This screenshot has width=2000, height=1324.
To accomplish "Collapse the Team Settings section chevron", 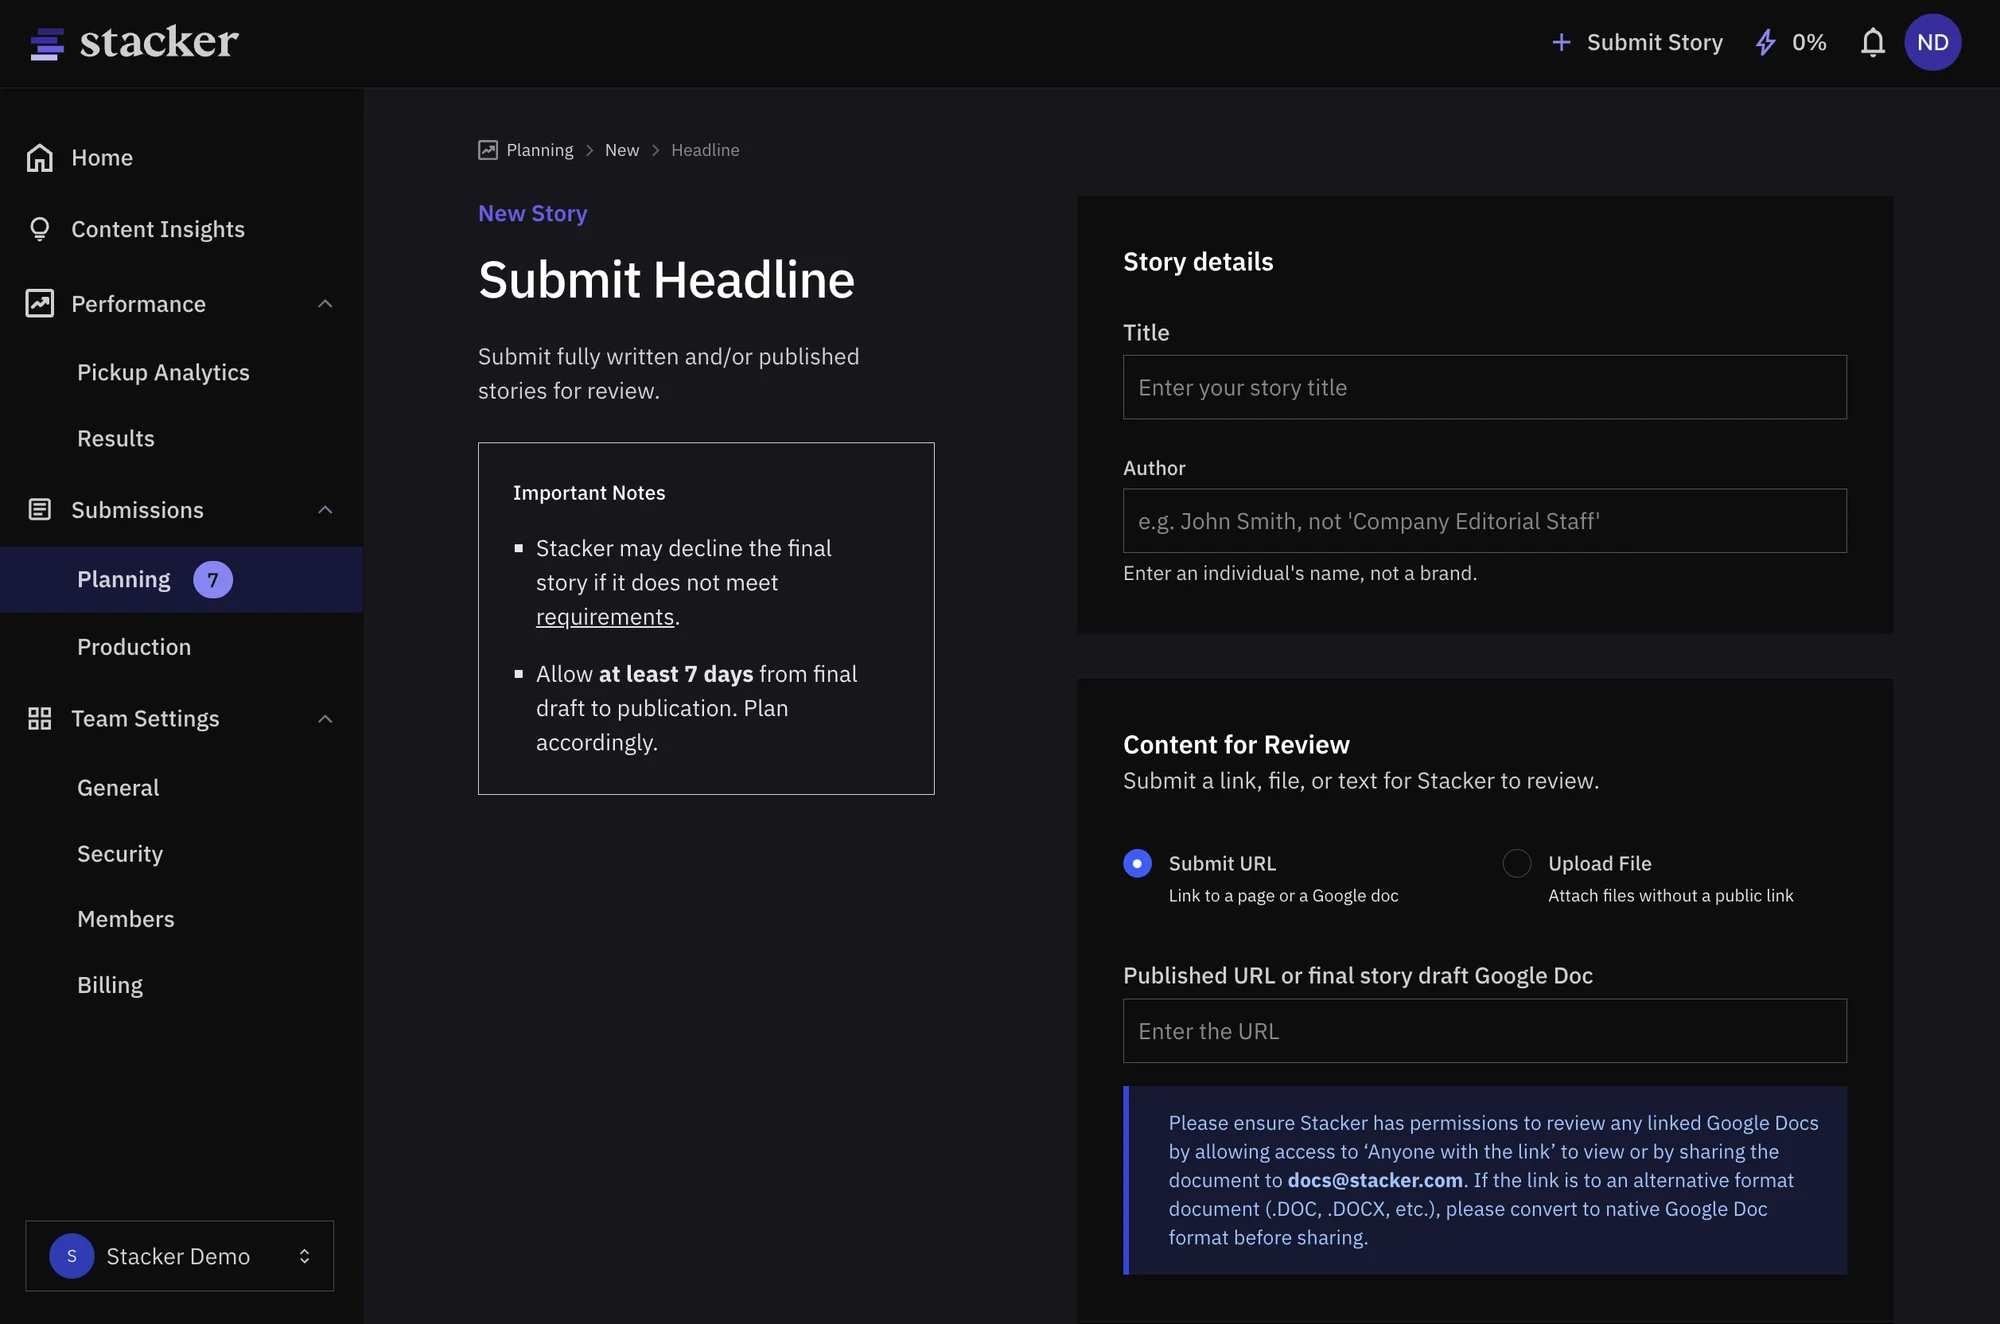I will pyautogui.click(x=325, y=718).
